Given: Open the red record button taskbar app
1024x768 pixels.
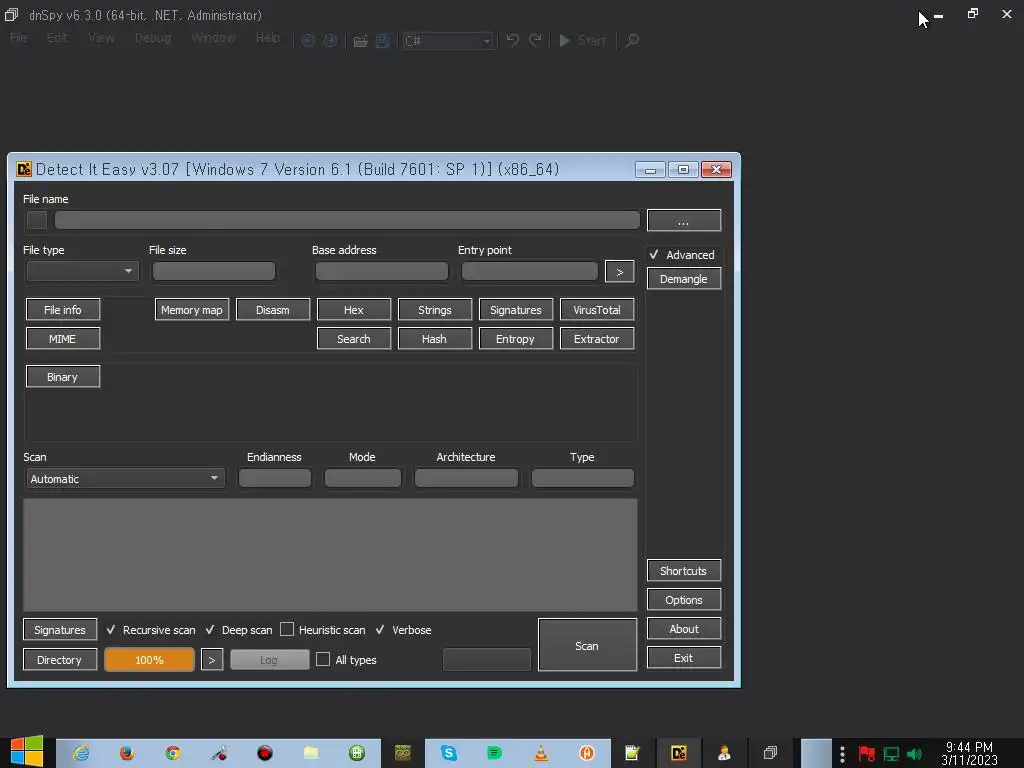Looking at the screenshot, I should click(264, 753).
